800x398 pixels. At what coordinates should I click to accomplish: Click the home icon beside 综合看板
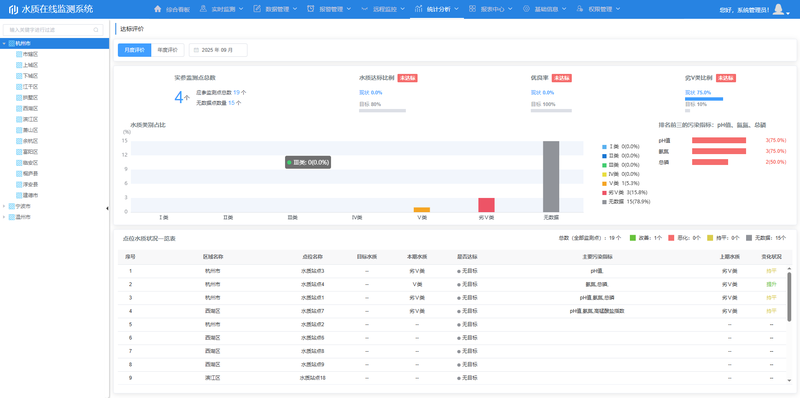tap(158, 9)
